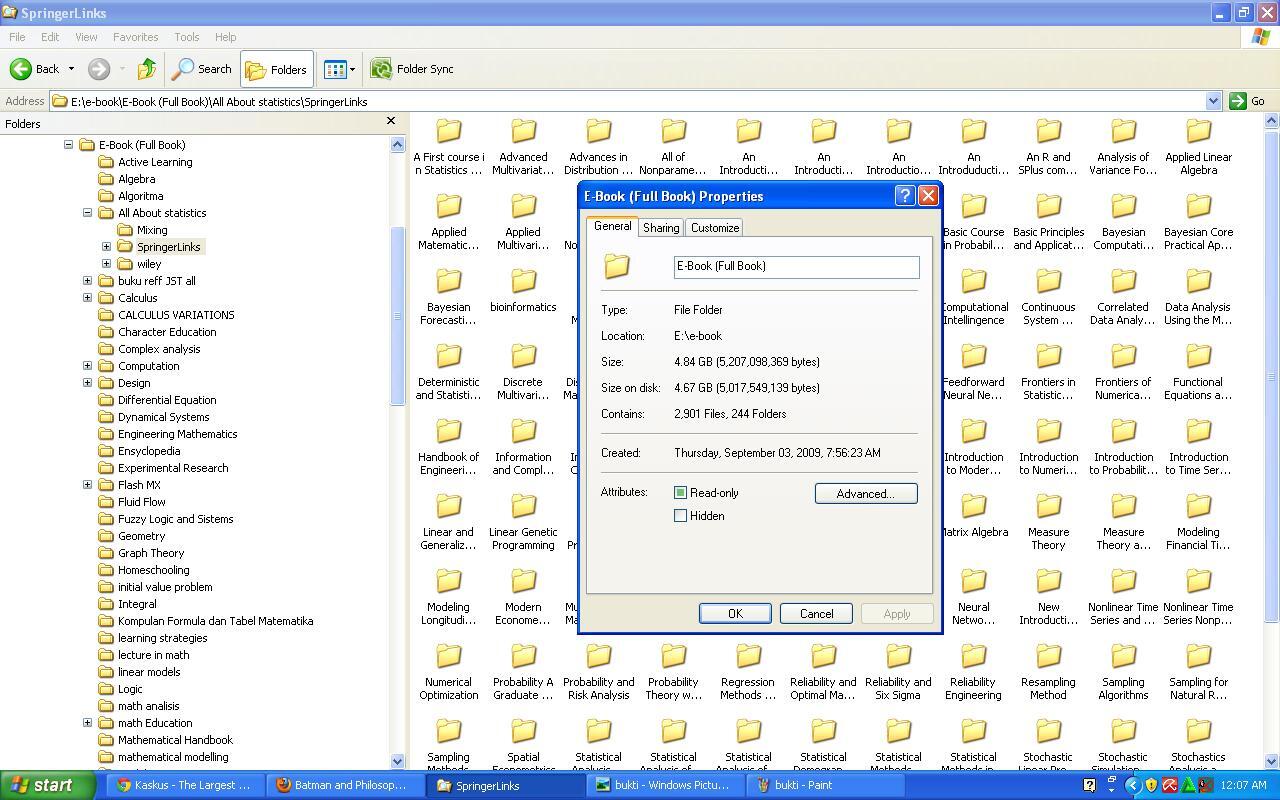Open 'Batman and Philosop...' taskbar window
This screenshot has width=1280, height=800.
click(x=345, y=785)
